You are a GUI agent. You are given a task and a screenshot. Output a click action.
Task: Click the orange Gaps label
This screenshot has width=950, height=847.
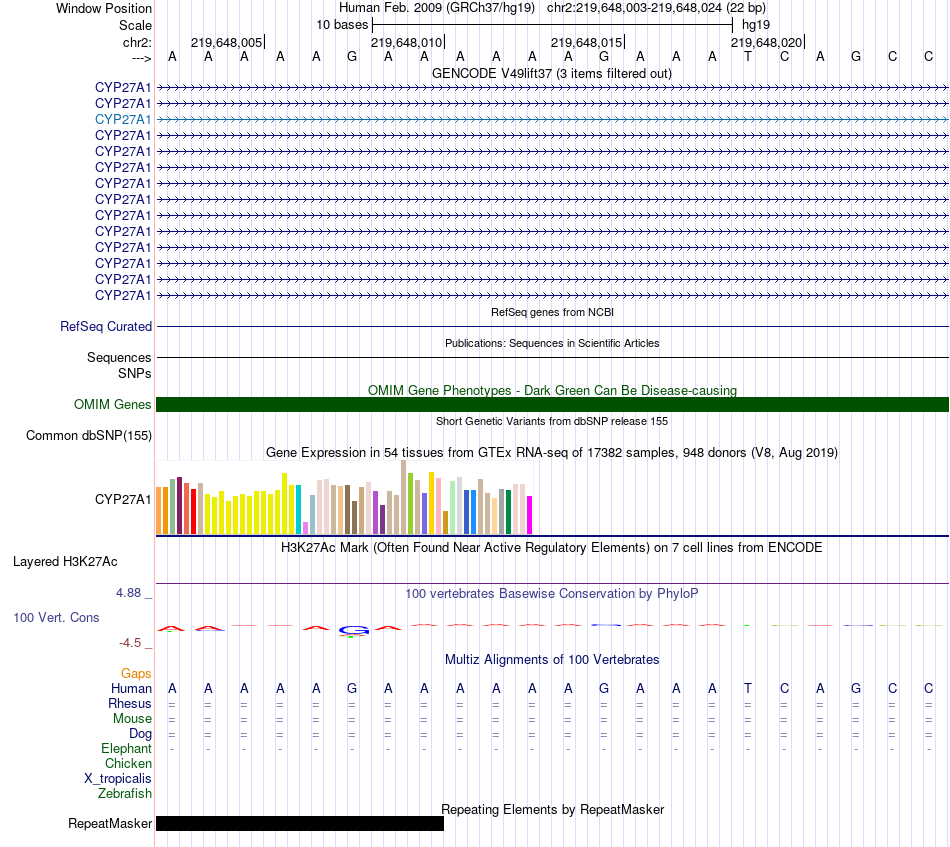[136, 674]
